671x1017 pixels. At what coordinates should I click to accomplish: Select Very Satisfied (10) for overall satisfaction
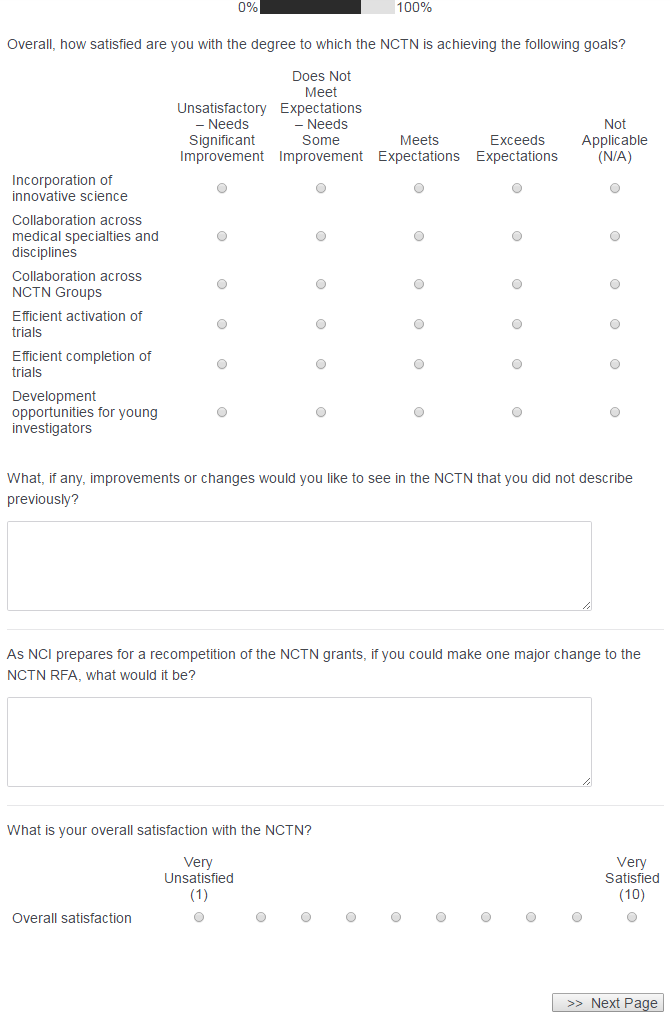pos(632,917)
